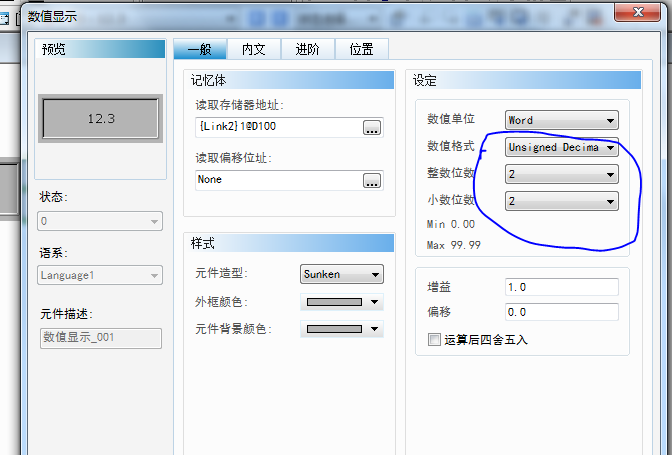
Task: Open the 整数位数 dropdown
Action: [561, 174]
